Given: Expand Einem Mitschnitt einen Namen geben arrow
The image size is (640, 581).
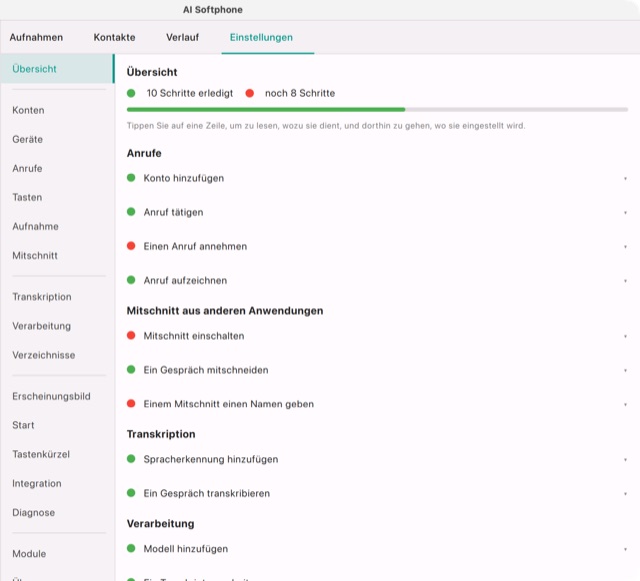Looking at the screenshot, I should click(x=625, y=405).
